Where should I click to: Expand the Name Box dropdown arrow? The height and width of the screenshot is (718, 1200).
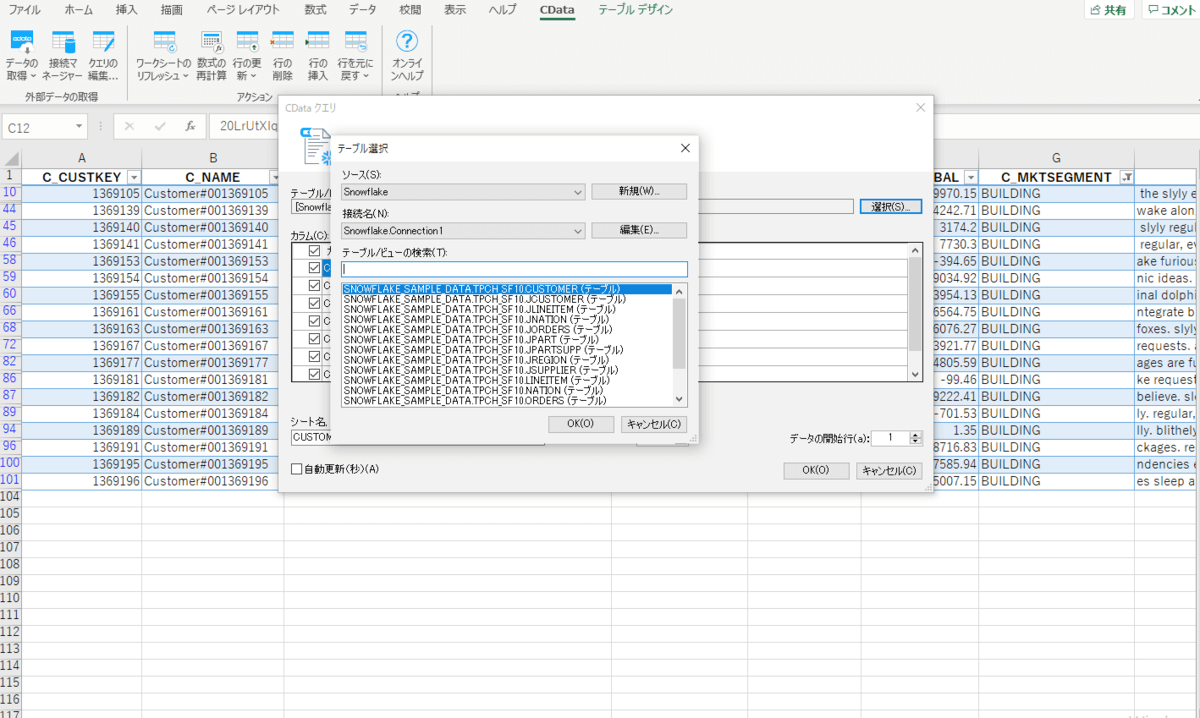coord(79,127)
